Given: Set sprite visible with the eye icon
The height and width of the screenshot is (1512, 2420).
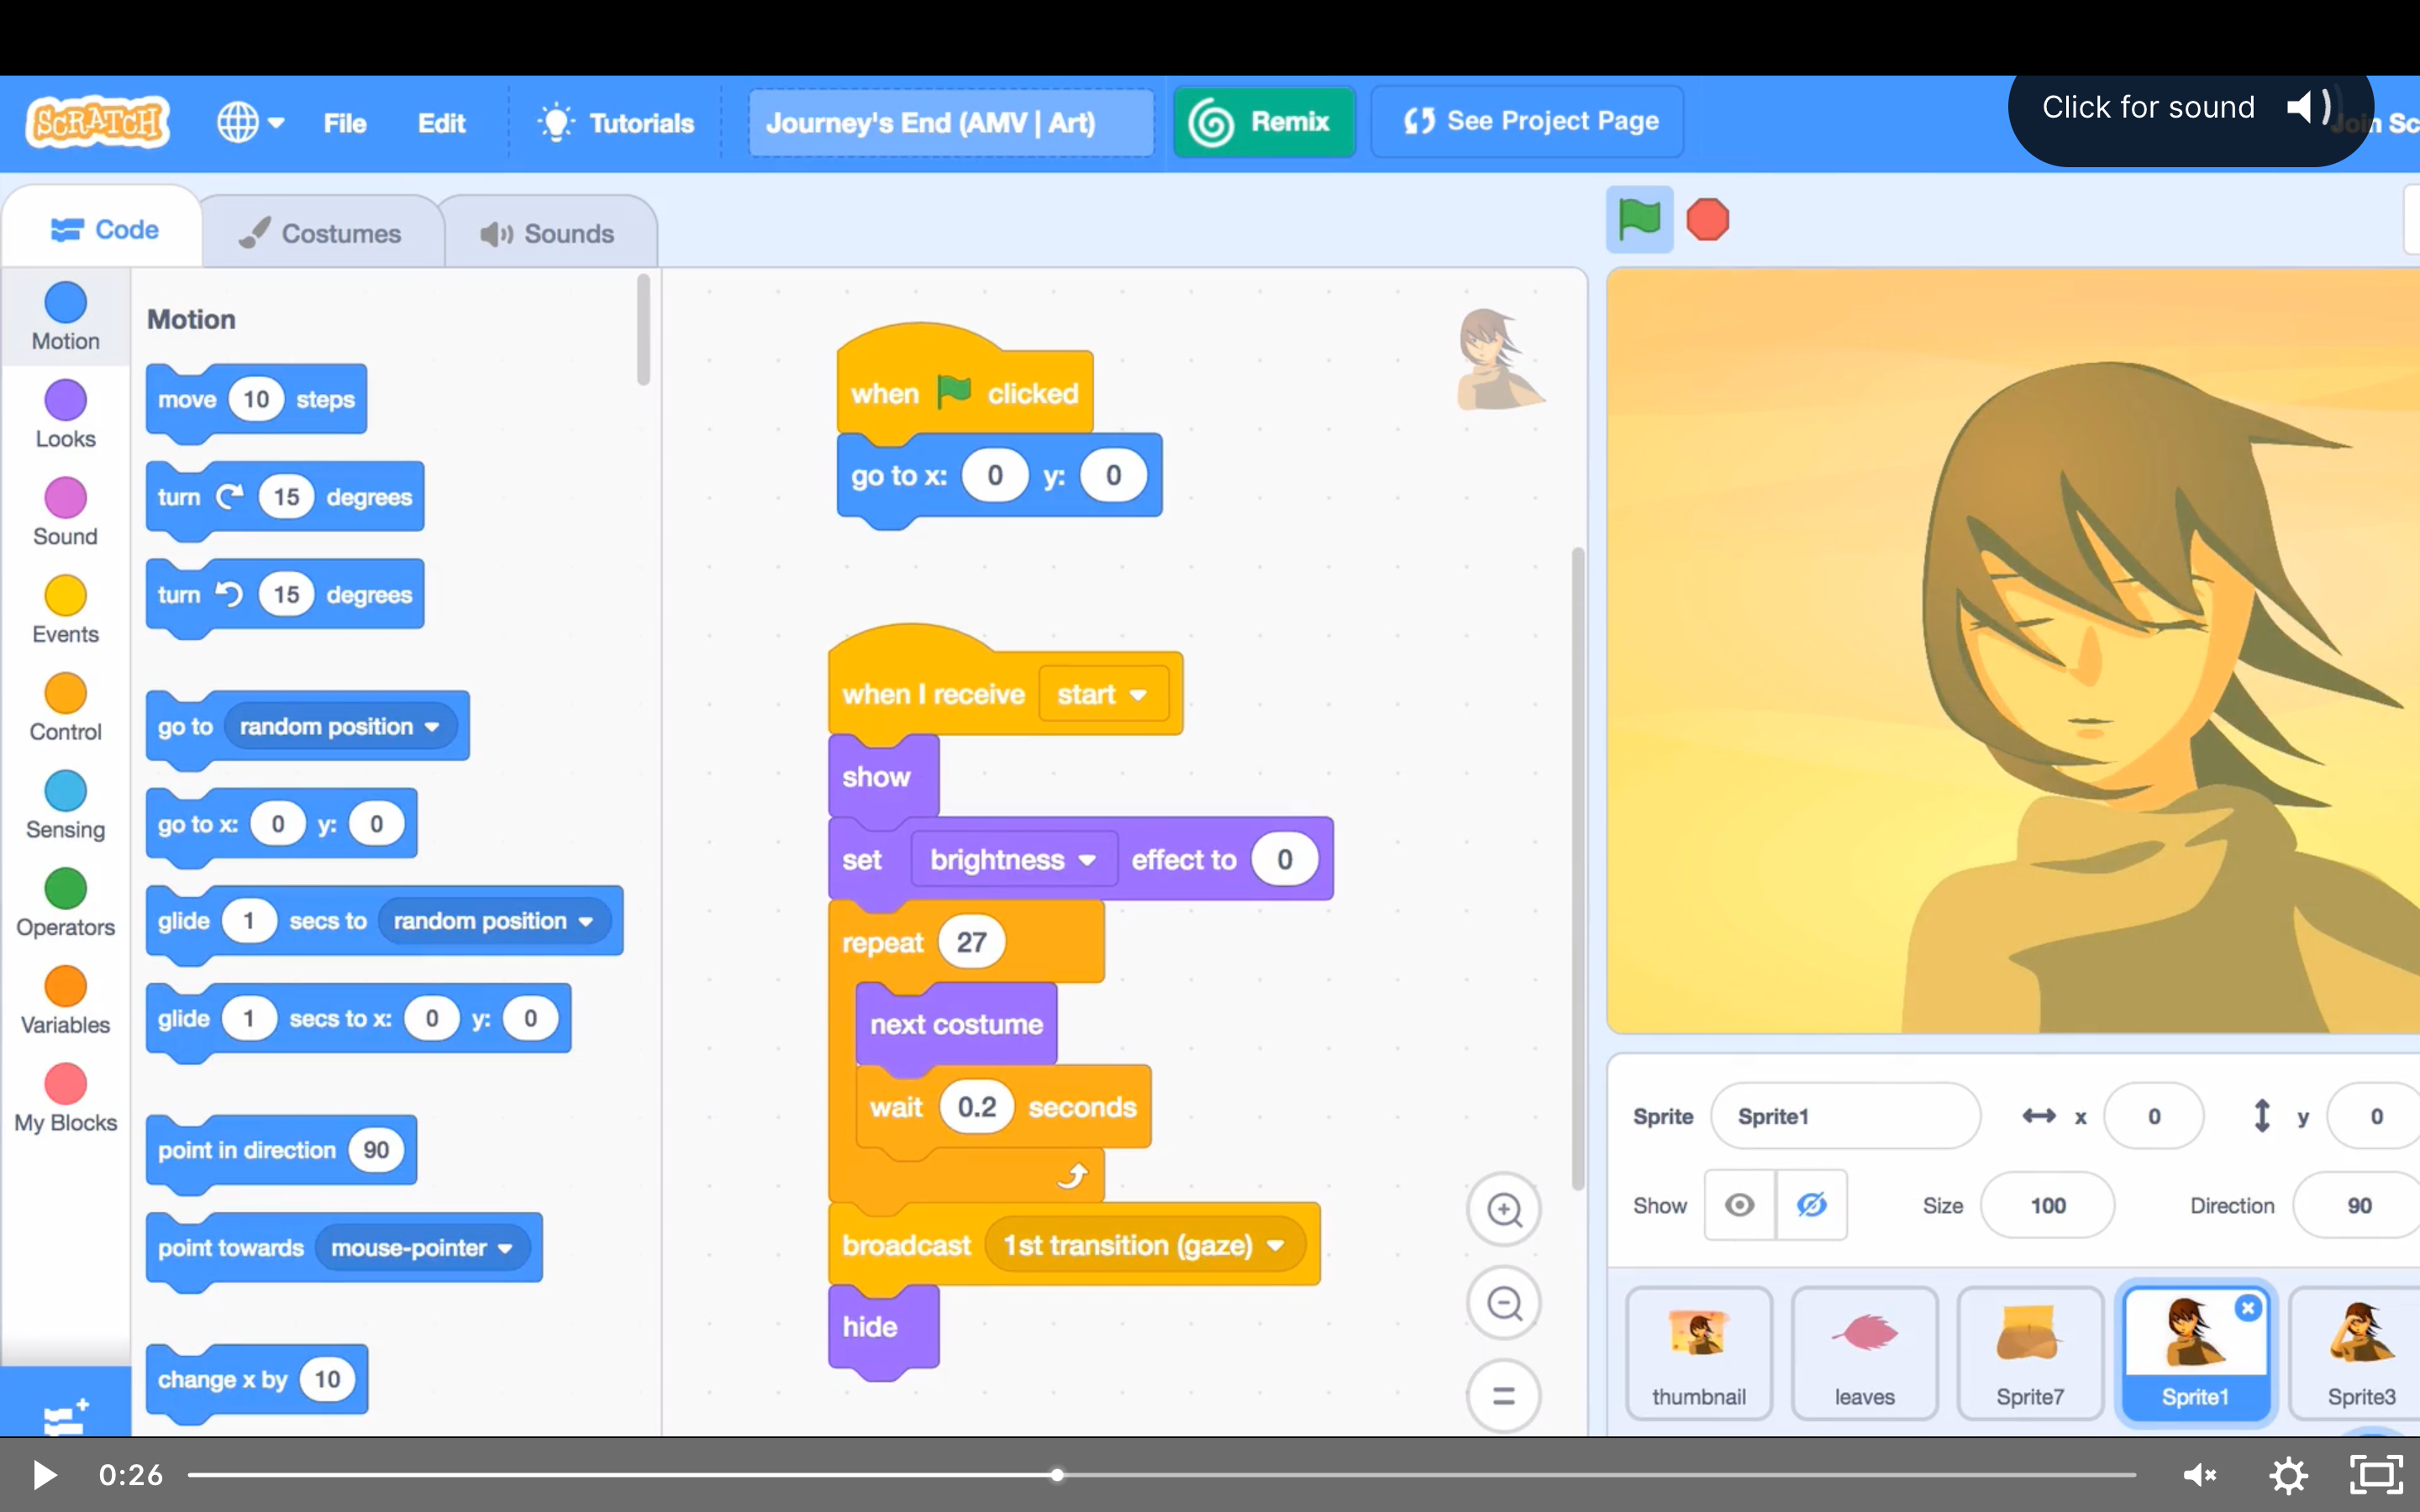Looking at the screenshot, I should 1739,1205.
